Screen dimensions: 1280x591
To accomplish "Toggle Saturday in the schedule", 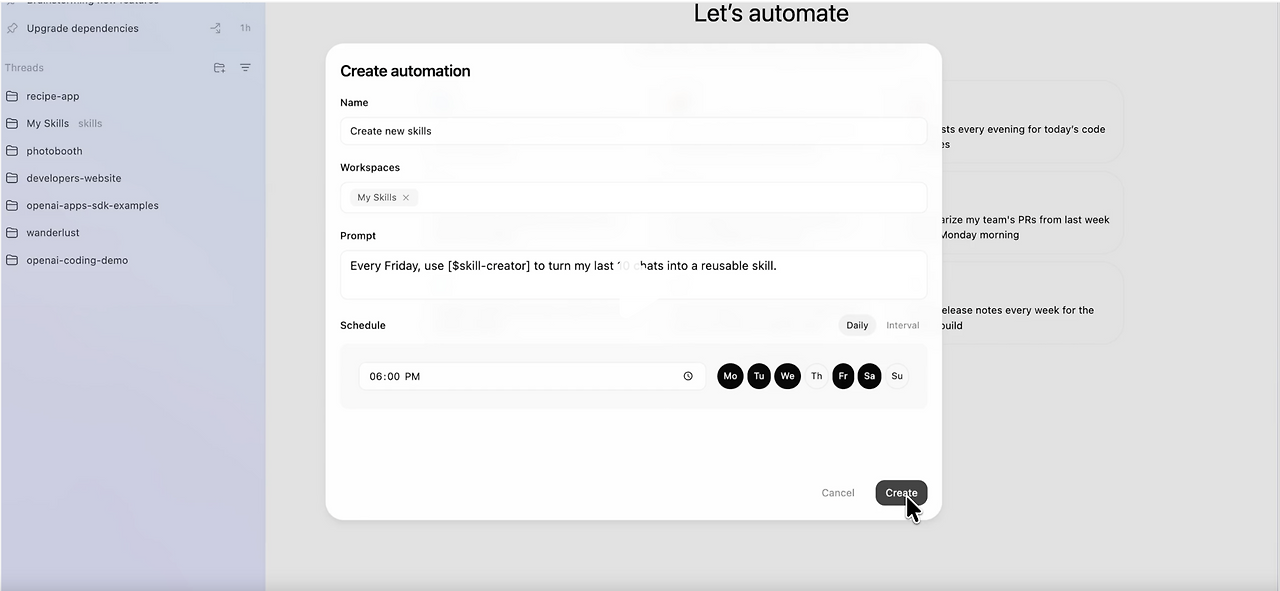I will point(869,376).
